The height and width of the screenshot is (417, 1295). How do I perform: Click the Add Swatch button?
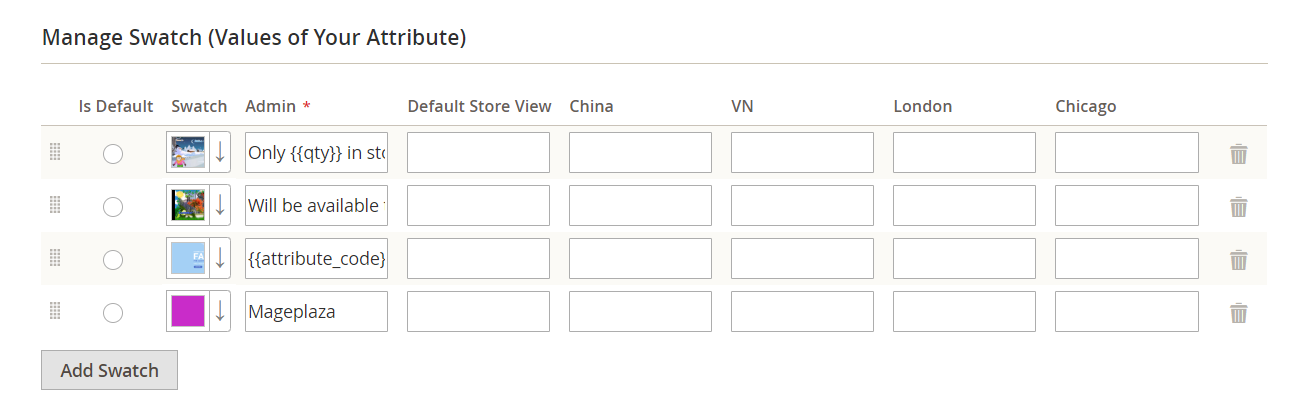(x=109, y=370)
